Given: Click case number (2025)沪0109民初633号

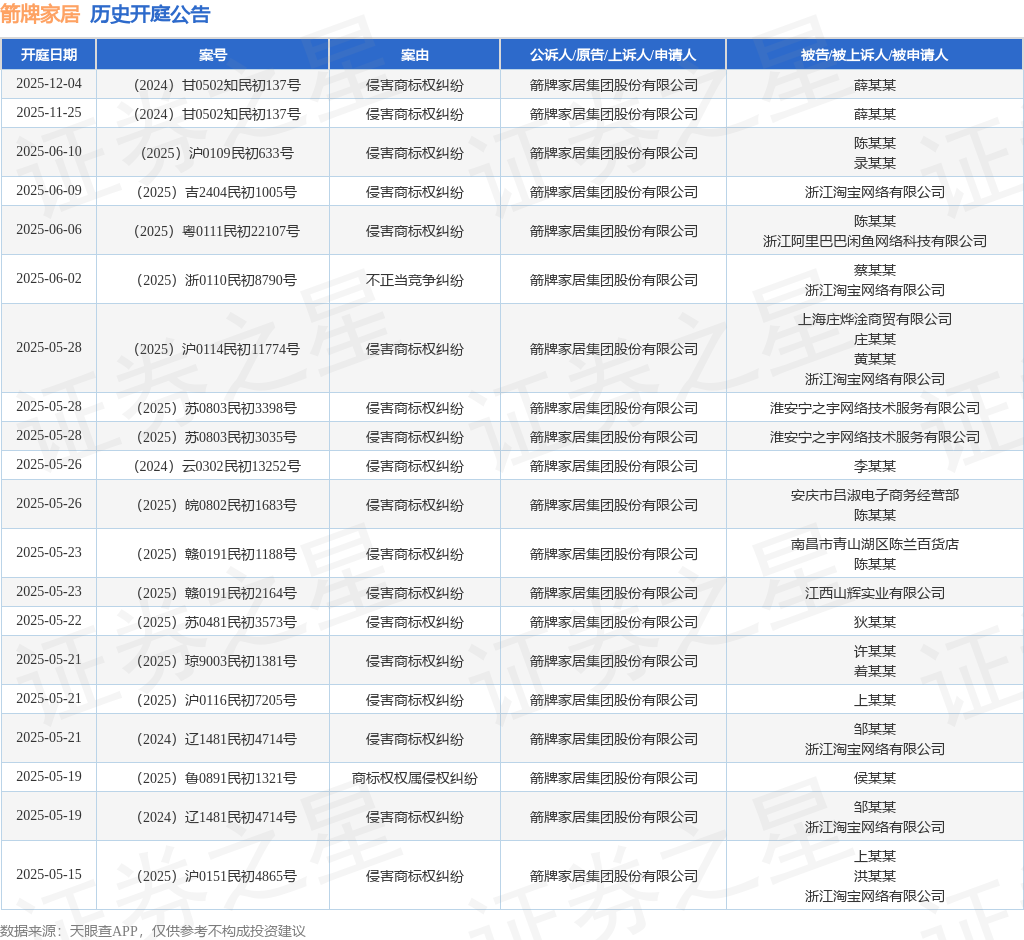Looking at the screenshot, I should pos(217,153).
